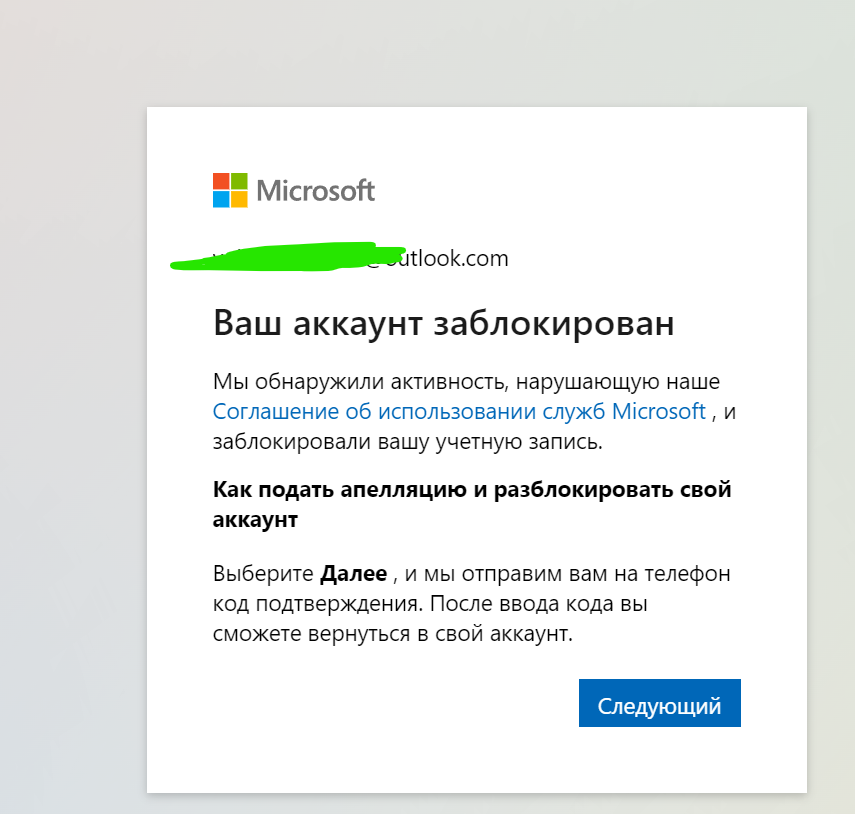The width and height of the screenshot is (855, 814).
Task: Click the blue 'Следующий' button
Action: click(x=660, y=703)
